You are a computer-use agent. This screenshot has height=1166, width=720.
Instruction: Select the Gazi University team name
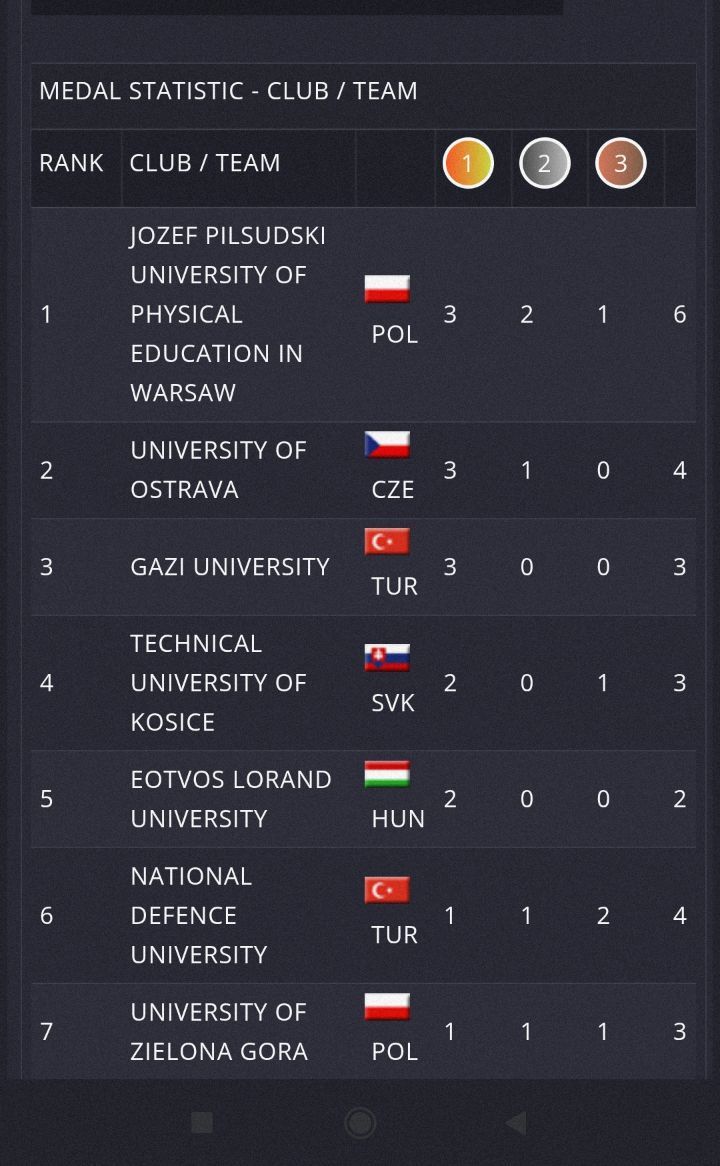(230, 567)
